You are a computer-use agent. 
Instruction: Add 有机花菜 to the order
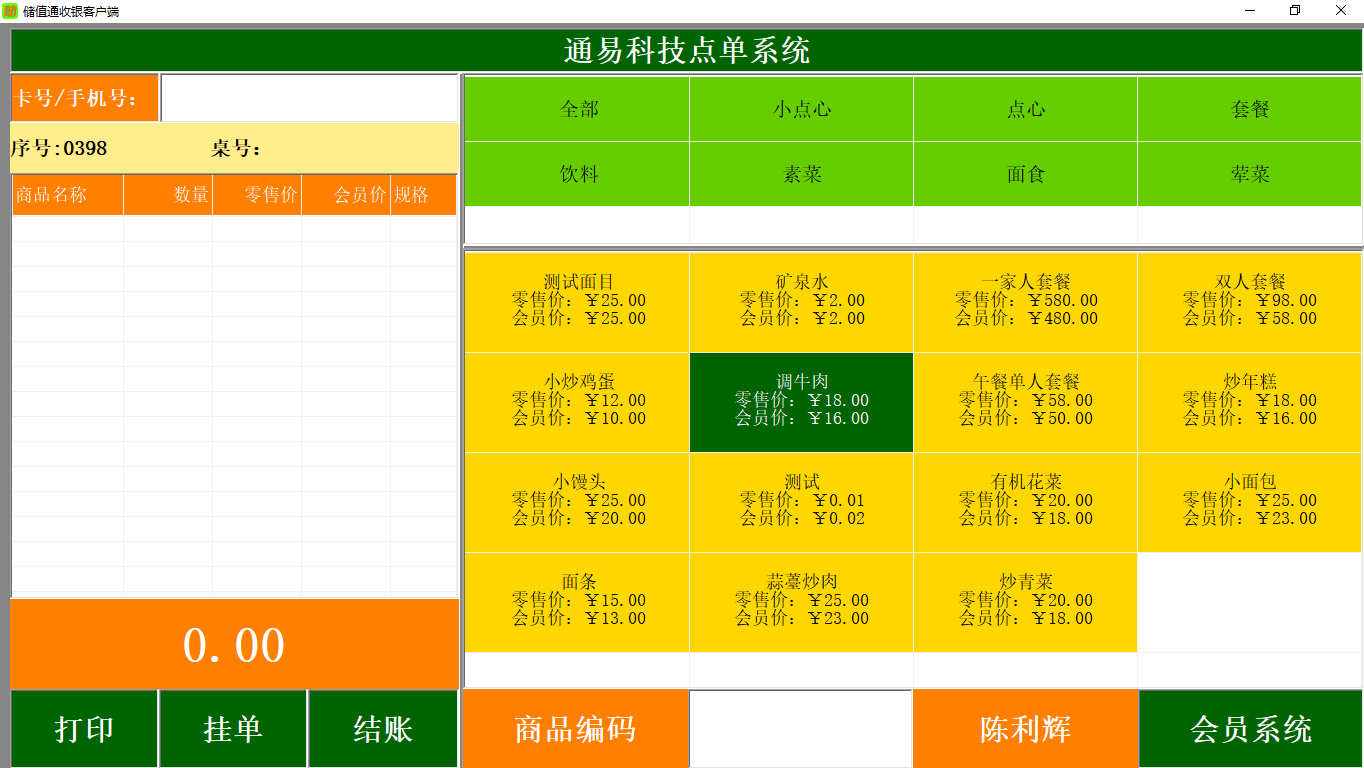click(1025, 502)
